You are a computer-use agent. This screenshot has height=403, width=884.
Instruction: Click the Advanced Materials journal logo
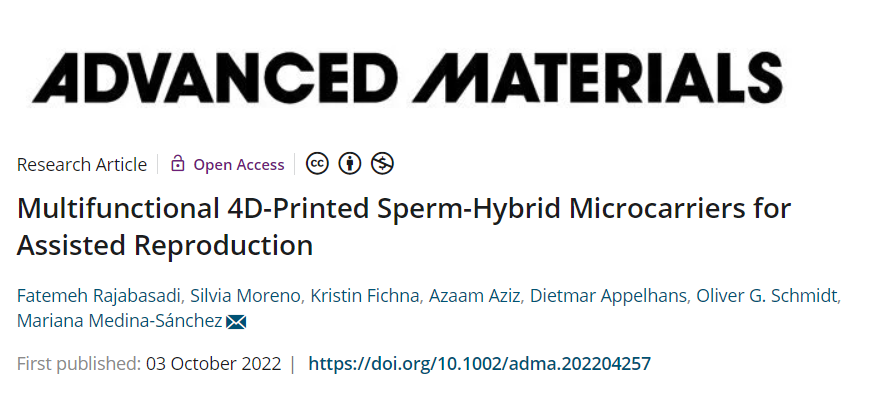(x=407, y=78)
